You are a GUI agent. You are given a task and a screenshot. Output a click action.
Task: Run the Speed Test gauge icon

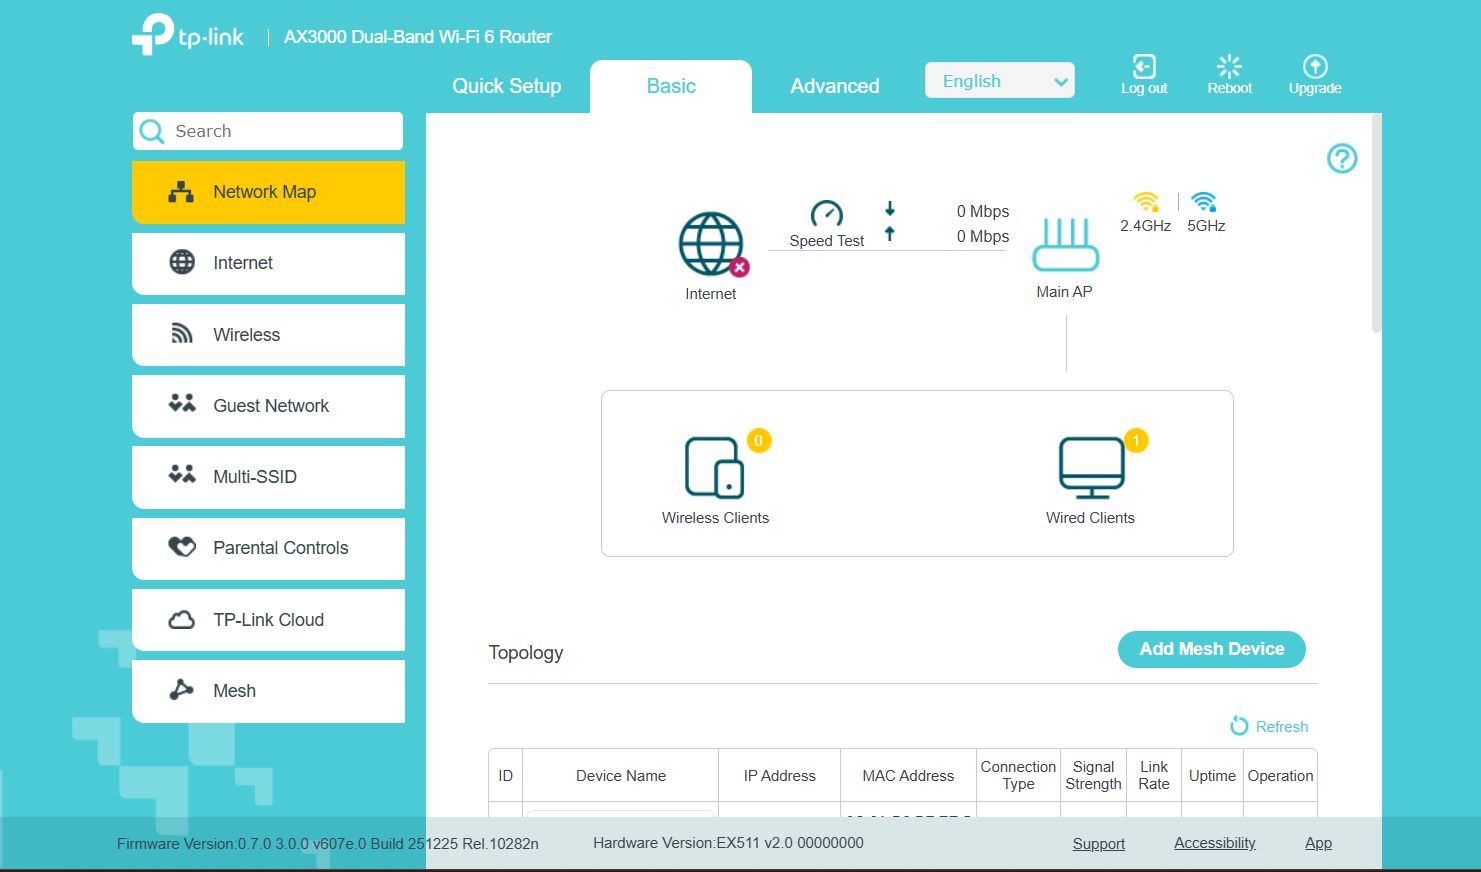pyautogui.click(x=826, y=214)
